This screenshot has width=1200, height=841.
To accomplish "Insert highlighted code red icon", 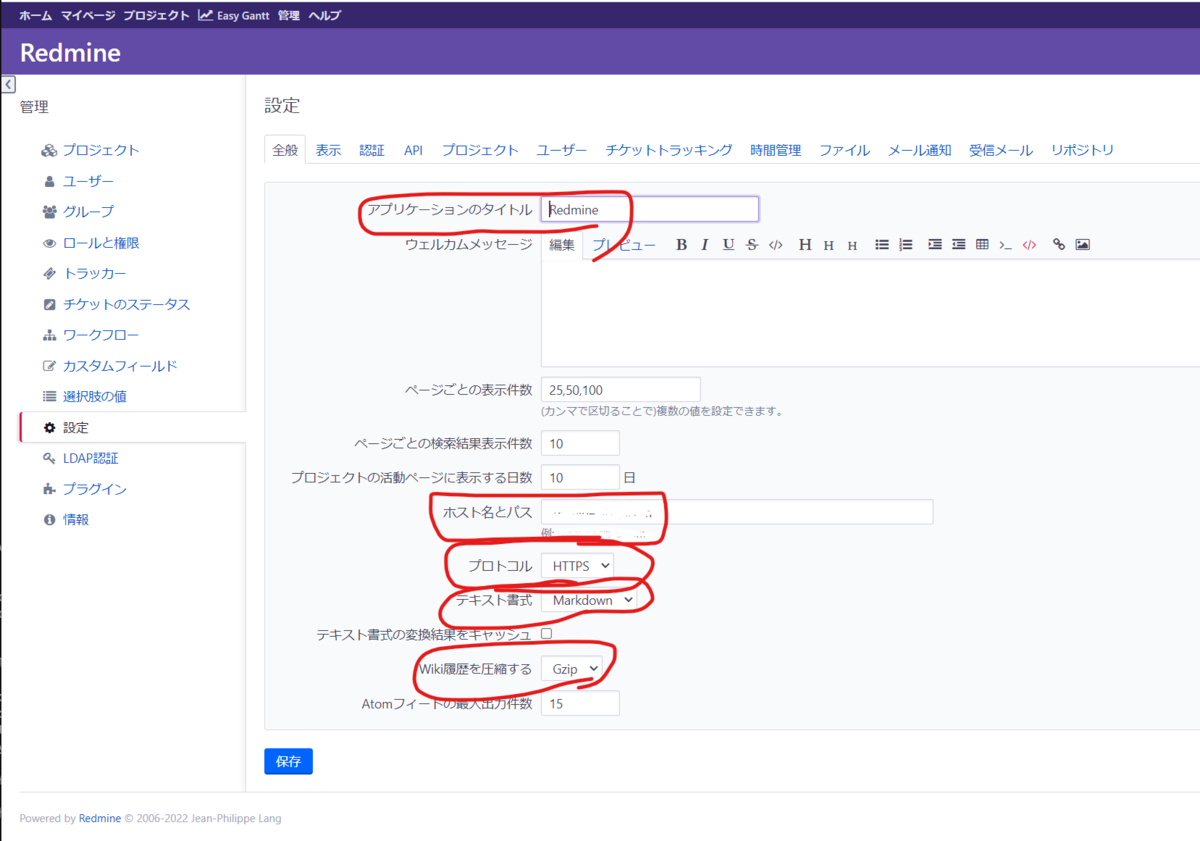I will coord(1029,245).
